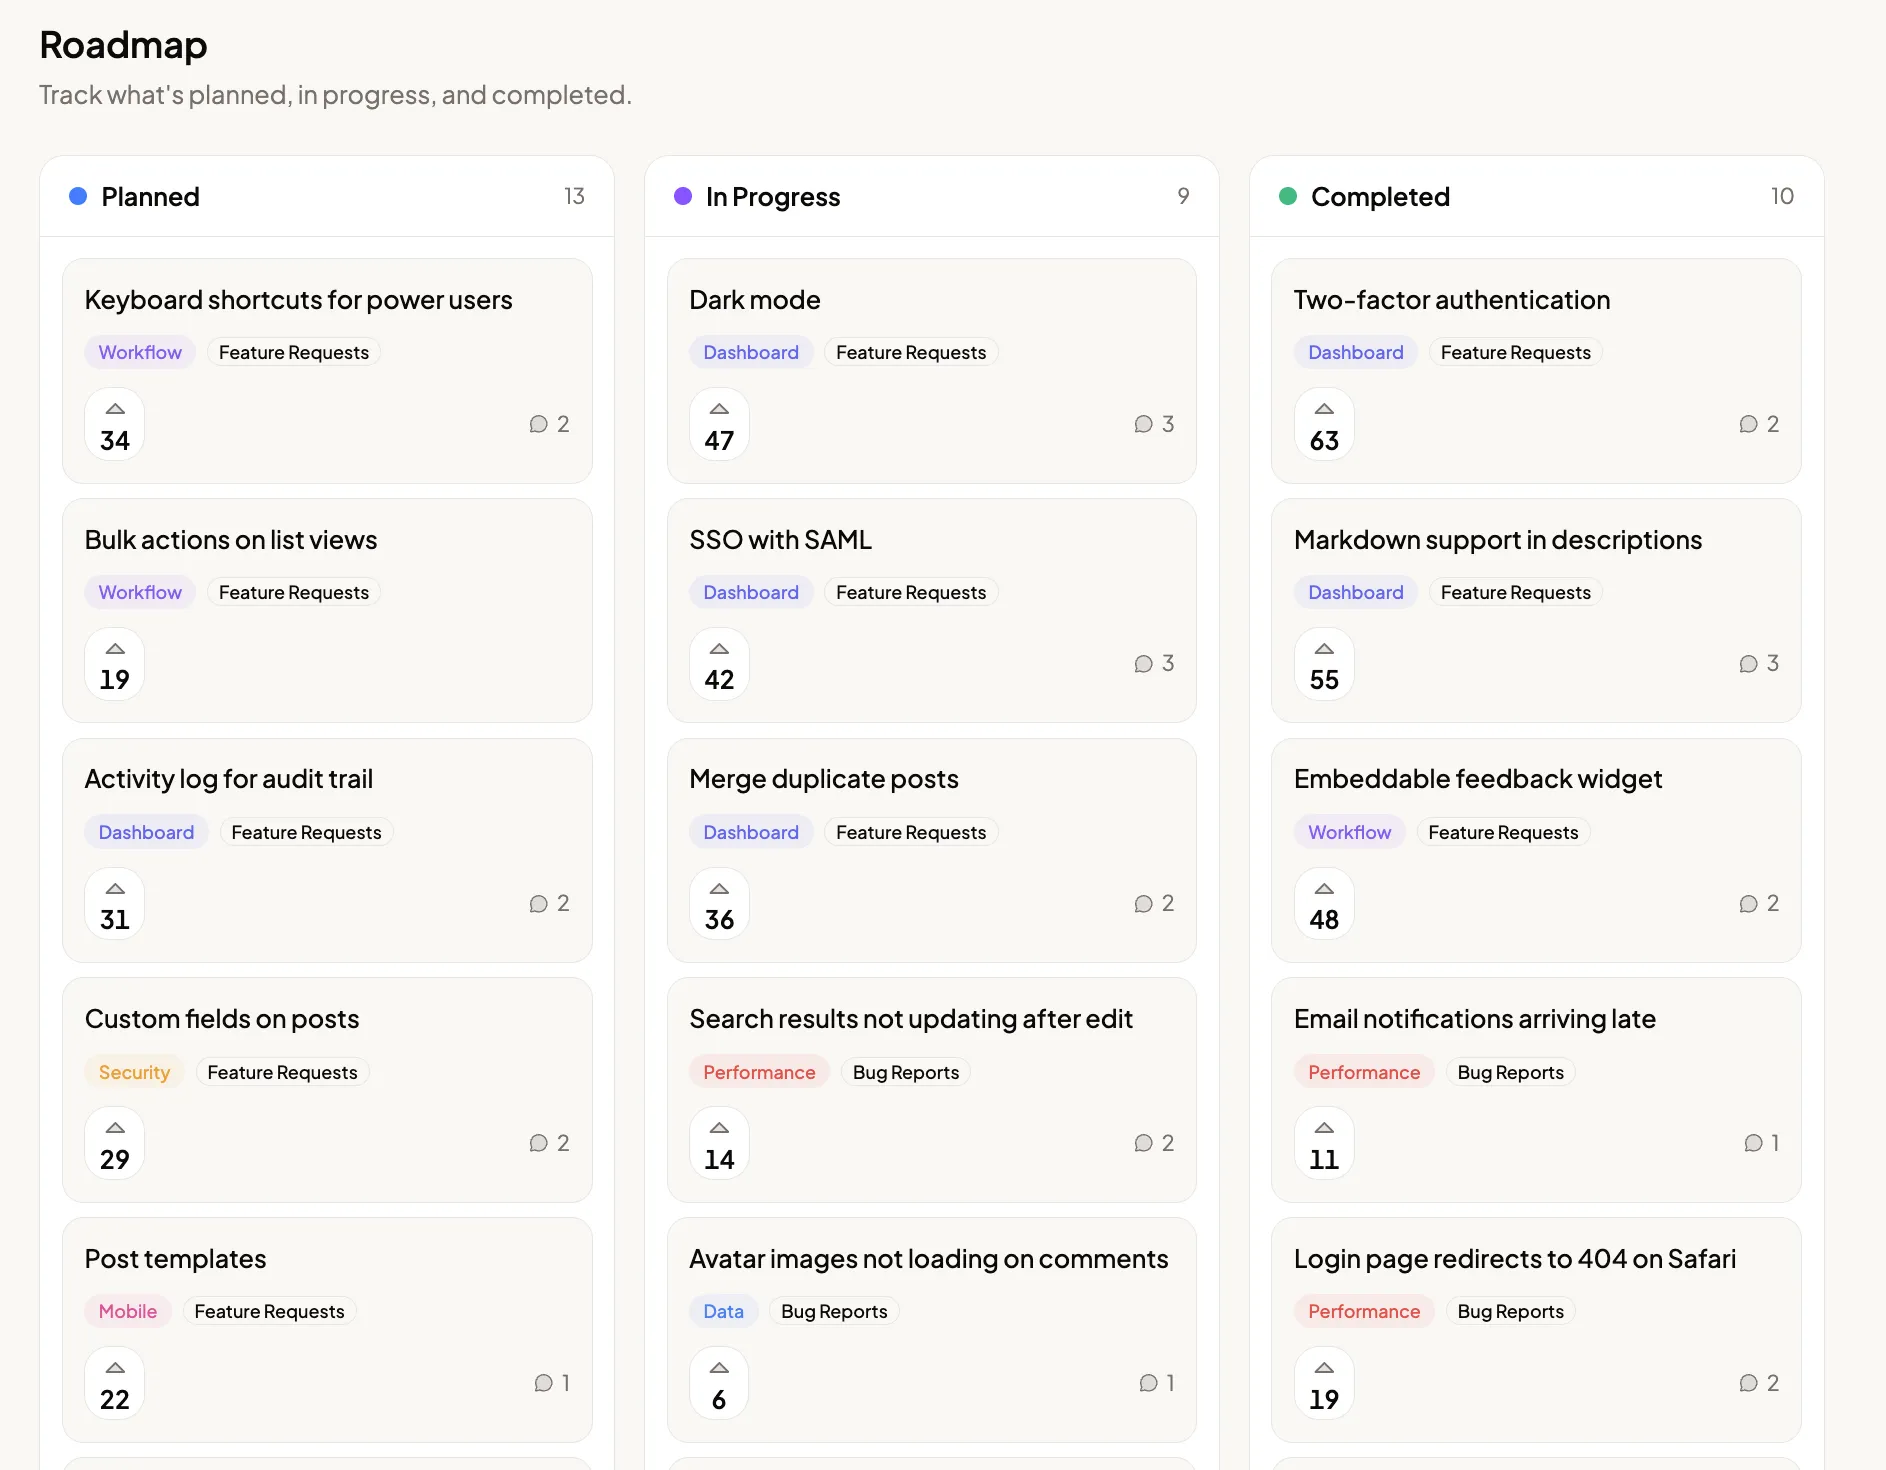The width and height of the screenshot is (1886, 1470).
Task: Click Dashboard tag on Activity log card
Action: tap(146, 832)
